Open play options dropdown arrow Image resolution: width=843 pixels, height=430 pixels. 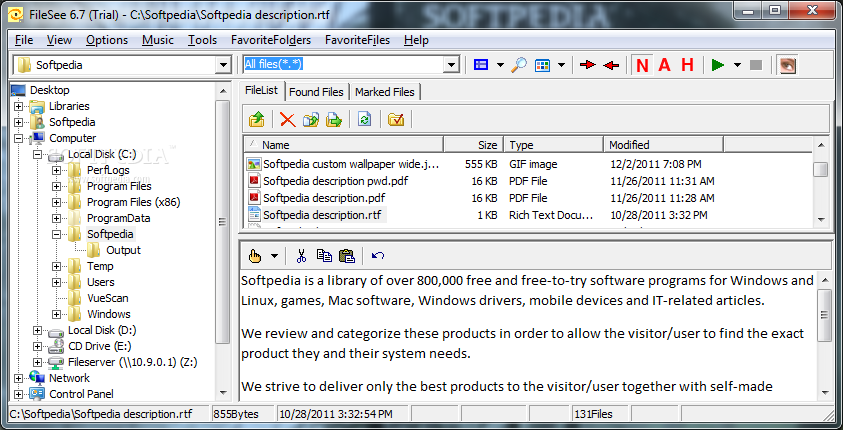737,66
